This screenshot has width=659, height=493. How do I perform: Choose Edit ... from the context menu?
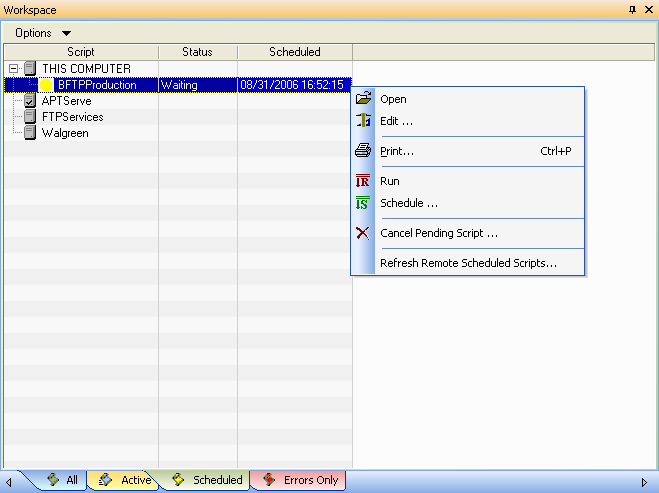pos(467,121)
